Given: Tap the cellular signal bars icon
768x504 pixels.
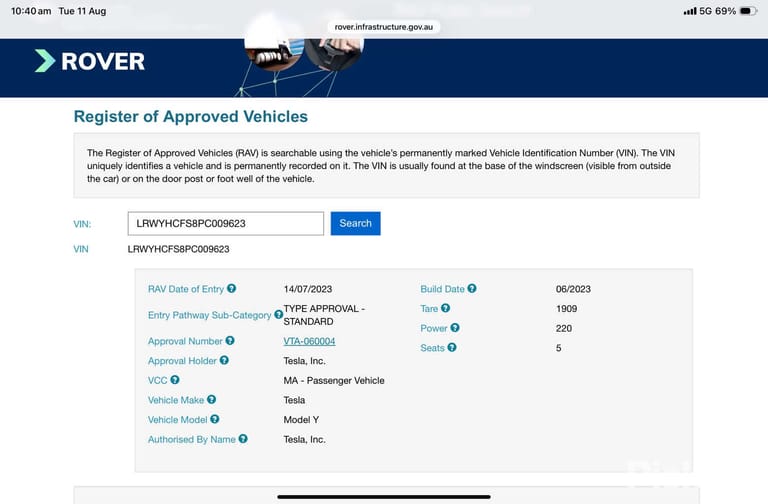Looking at the screenshot, I should [690, 11].
